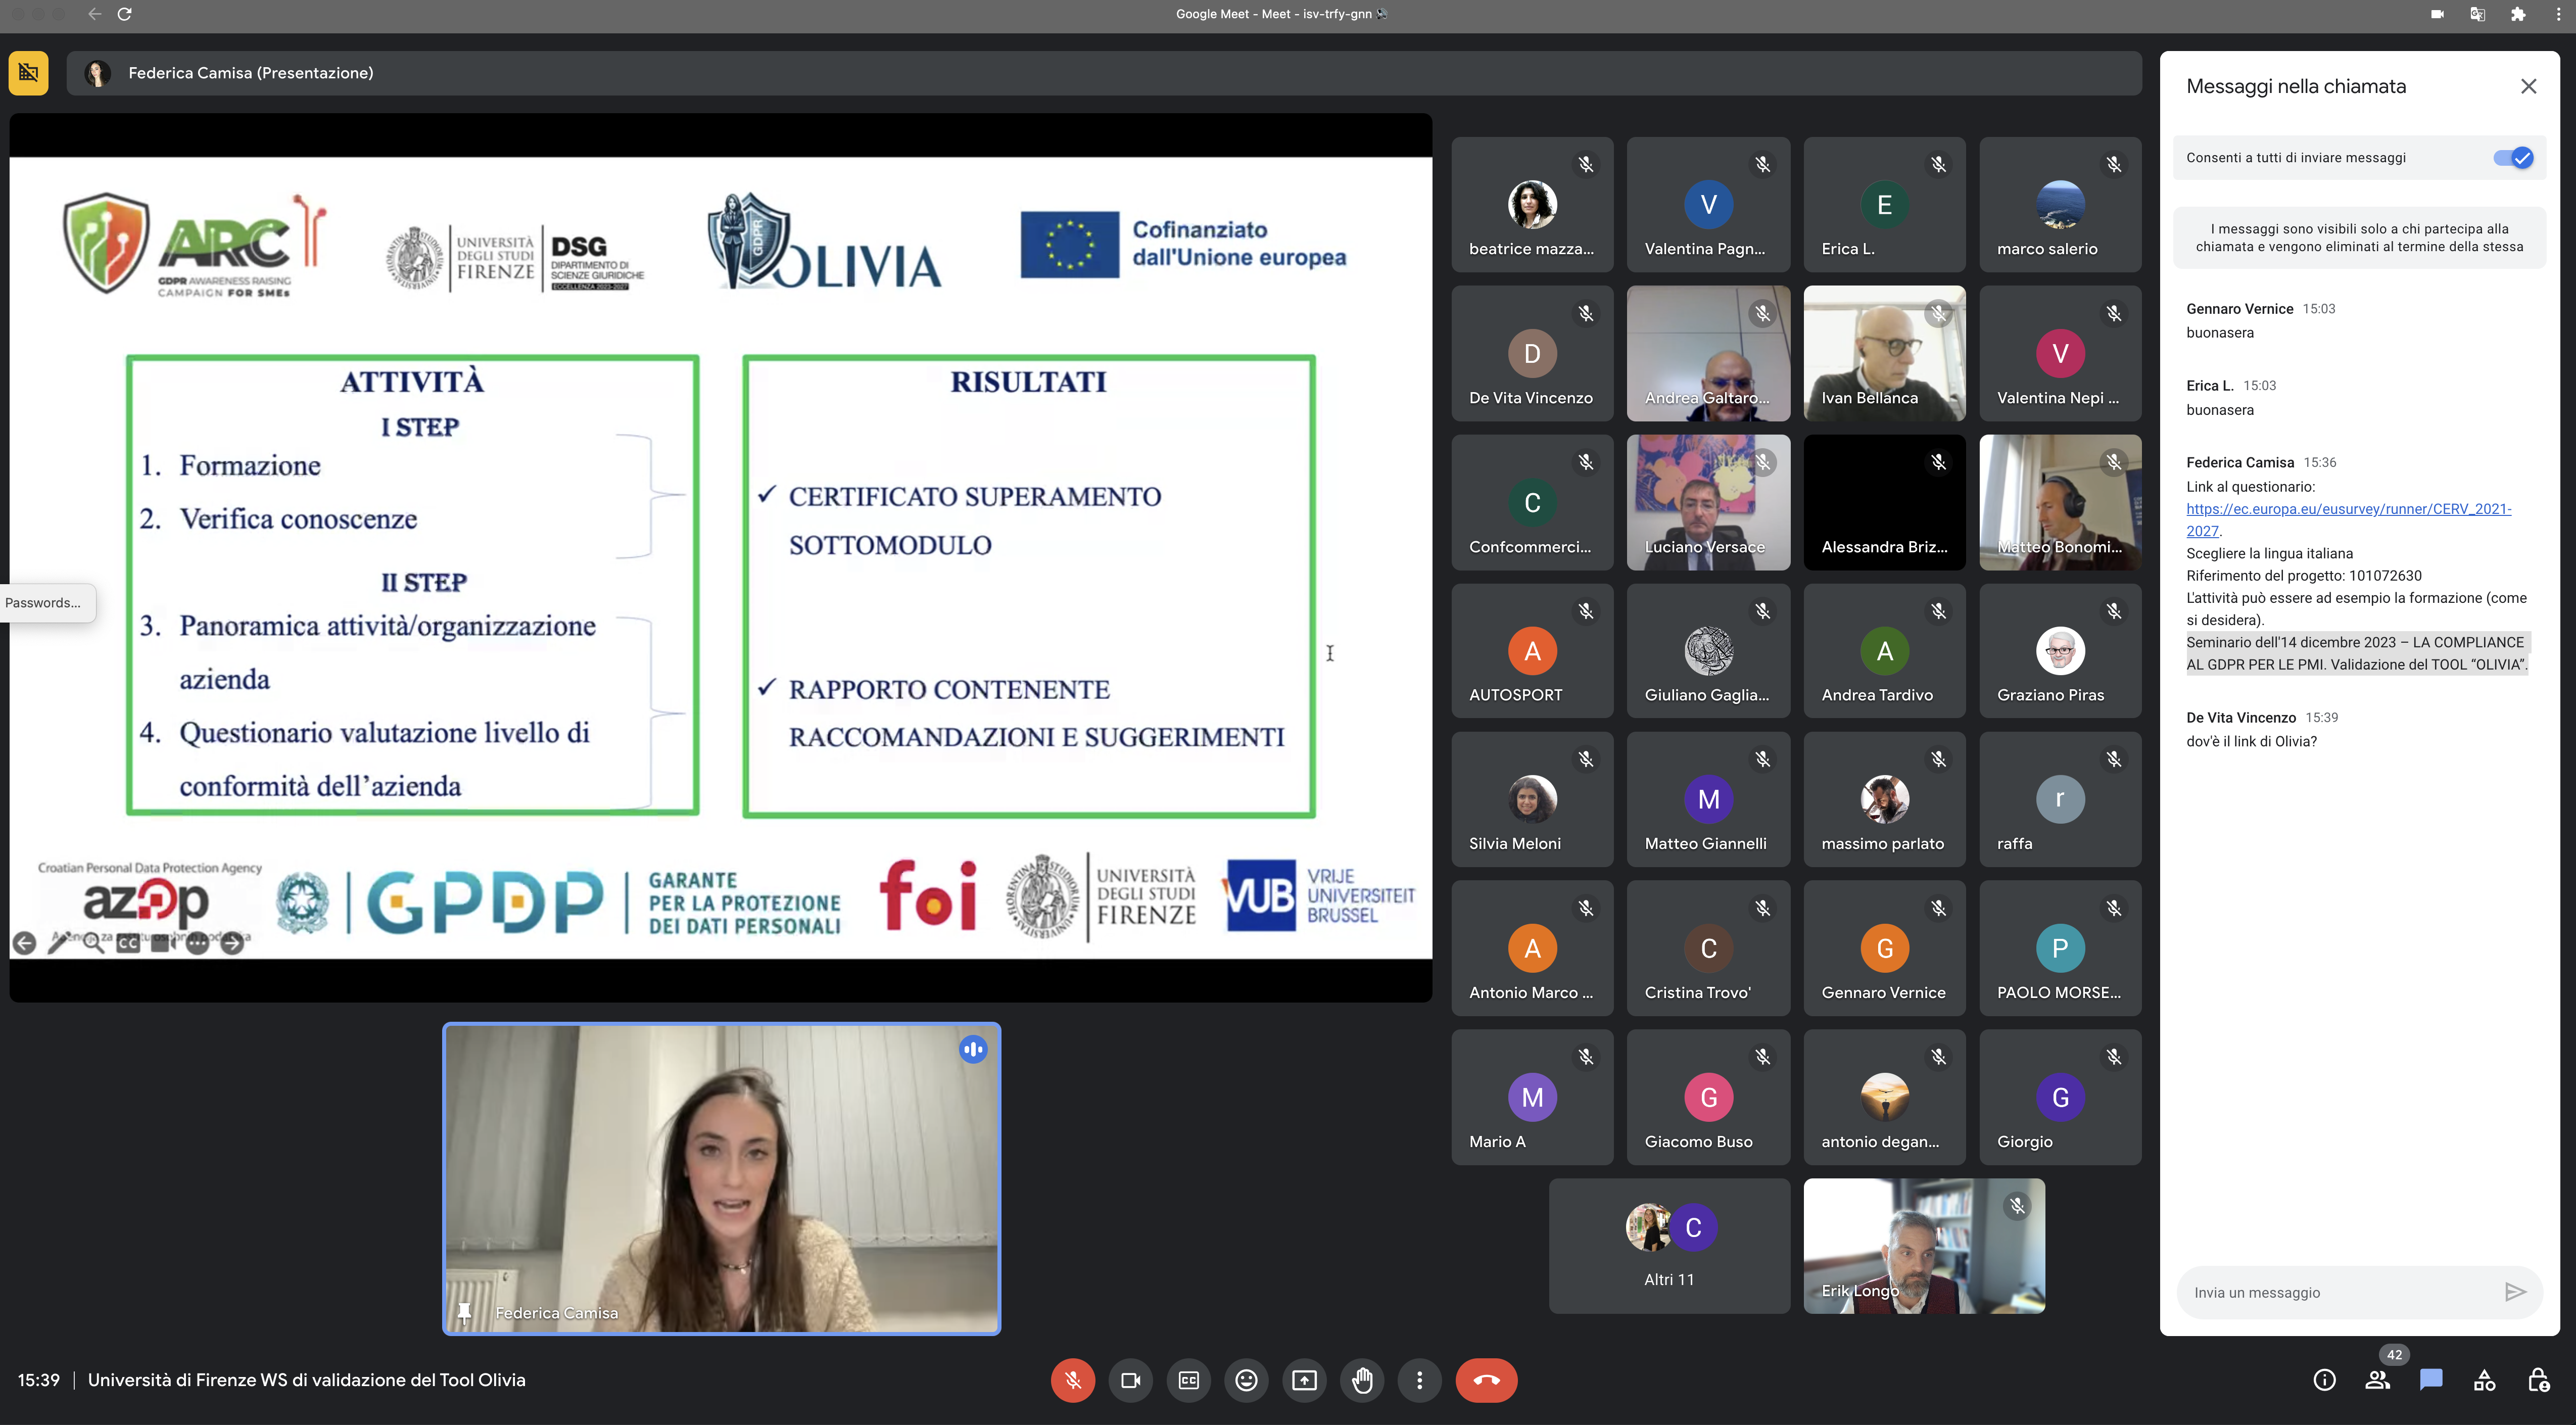Open the emoji reactions picker
Screen dimensions: 2576x1425
(1246, 1380)
